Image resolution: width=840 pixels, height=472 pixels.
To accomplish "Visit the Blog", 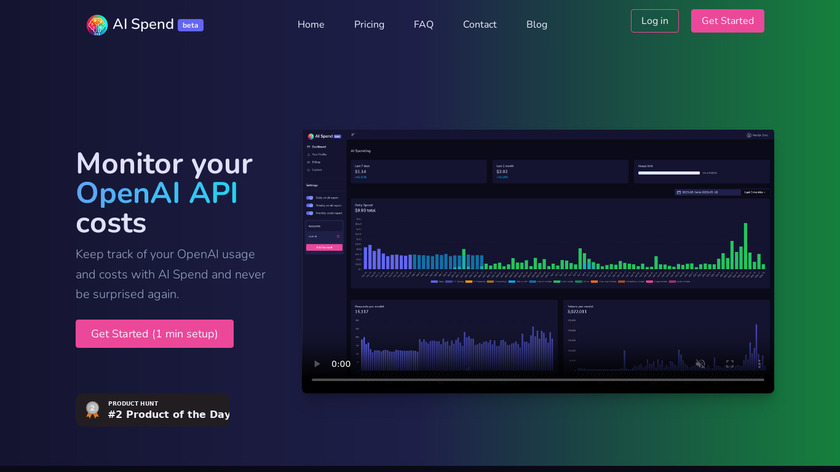I will click(537, 25).
